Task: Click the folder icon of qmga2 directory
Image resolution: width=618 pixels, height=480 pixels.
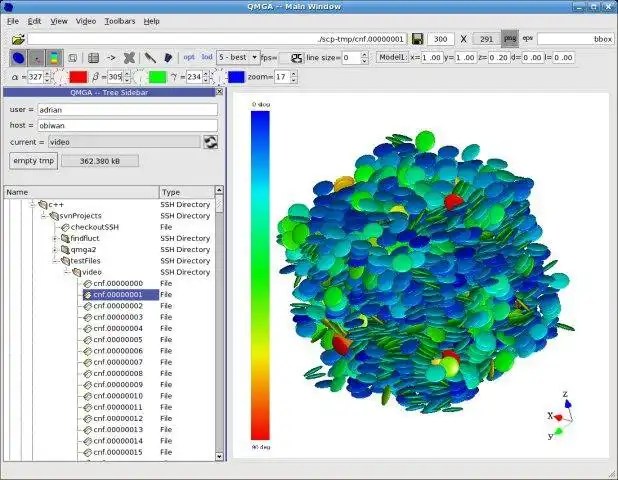Action: [x=65, y=249]
